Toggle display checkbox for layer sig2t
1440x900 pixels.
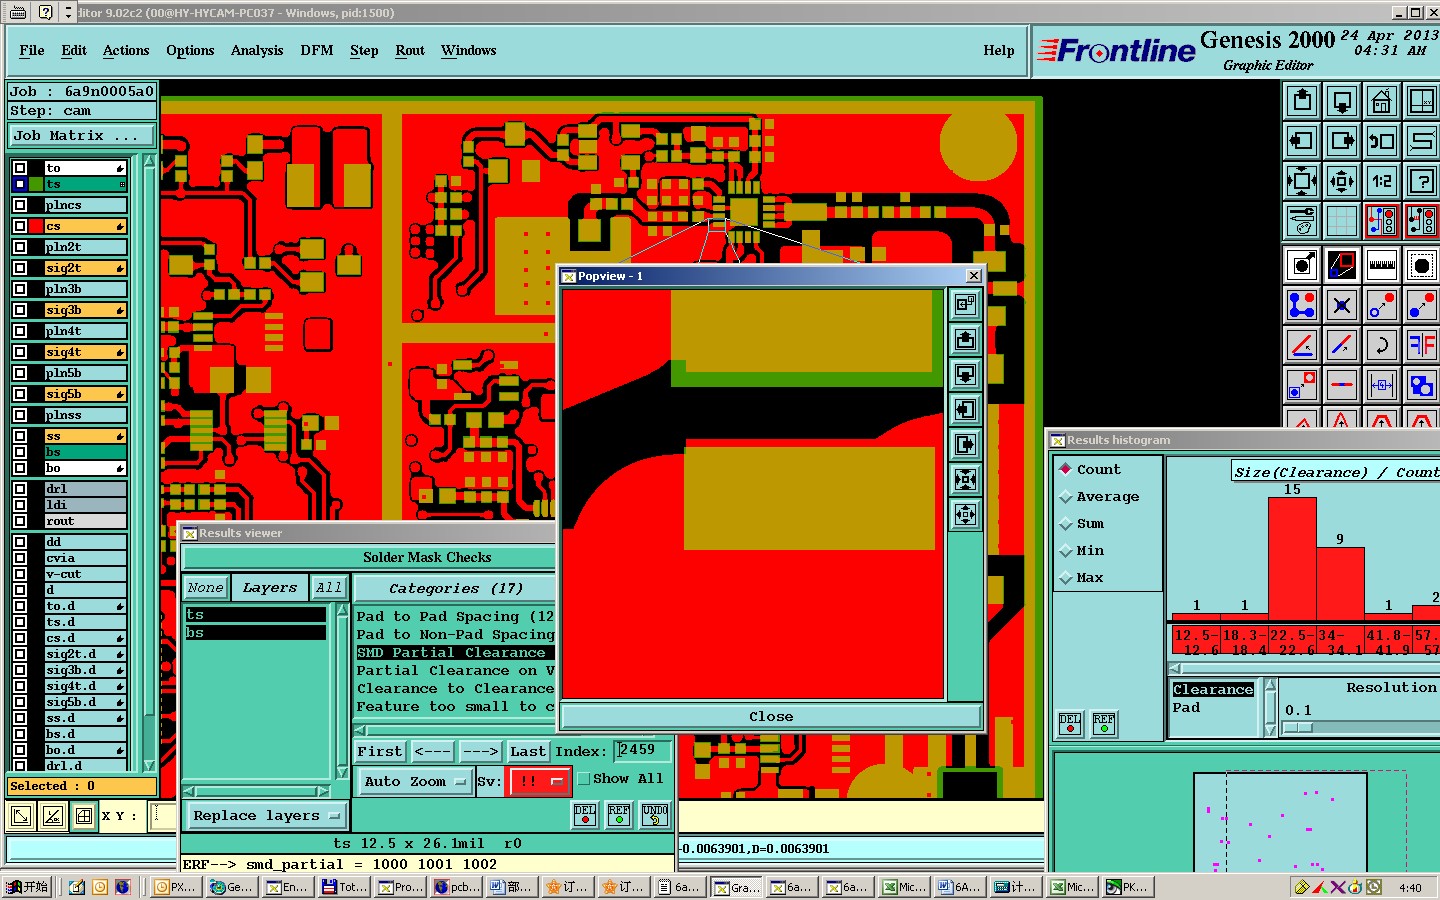tap(20, 268)
